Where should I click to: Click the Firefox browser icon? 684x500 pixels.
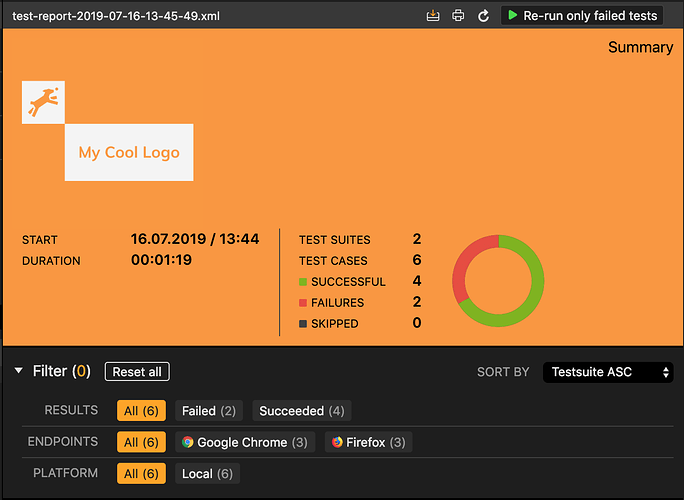[x=337, y=442]
